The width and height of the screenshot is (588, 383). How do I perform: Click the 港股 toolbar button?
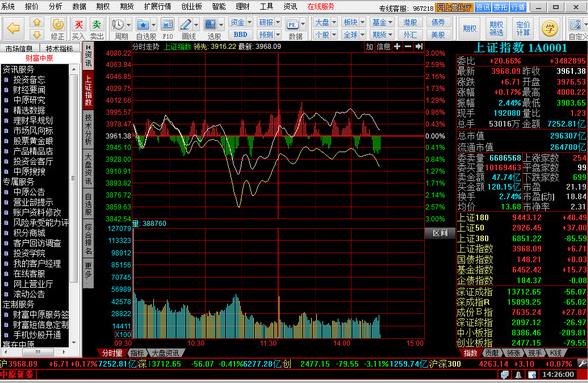click(410, 23)
